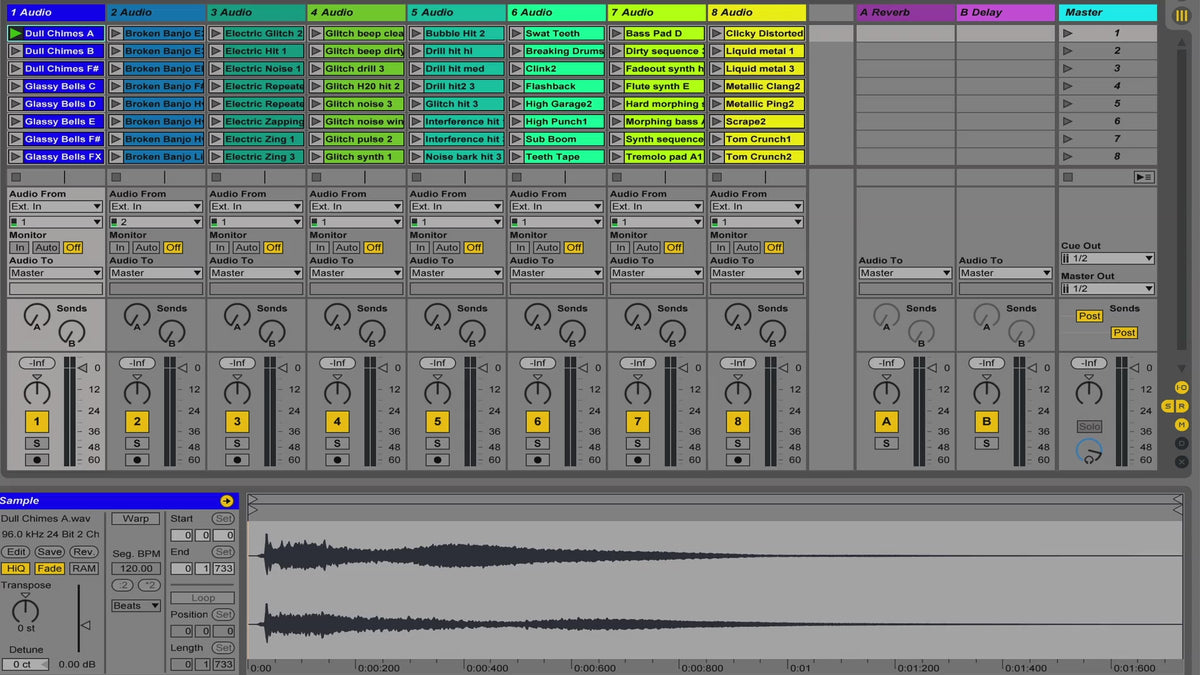Open the track 1 Audio From Ext. In dropdown

click(56, 207)
